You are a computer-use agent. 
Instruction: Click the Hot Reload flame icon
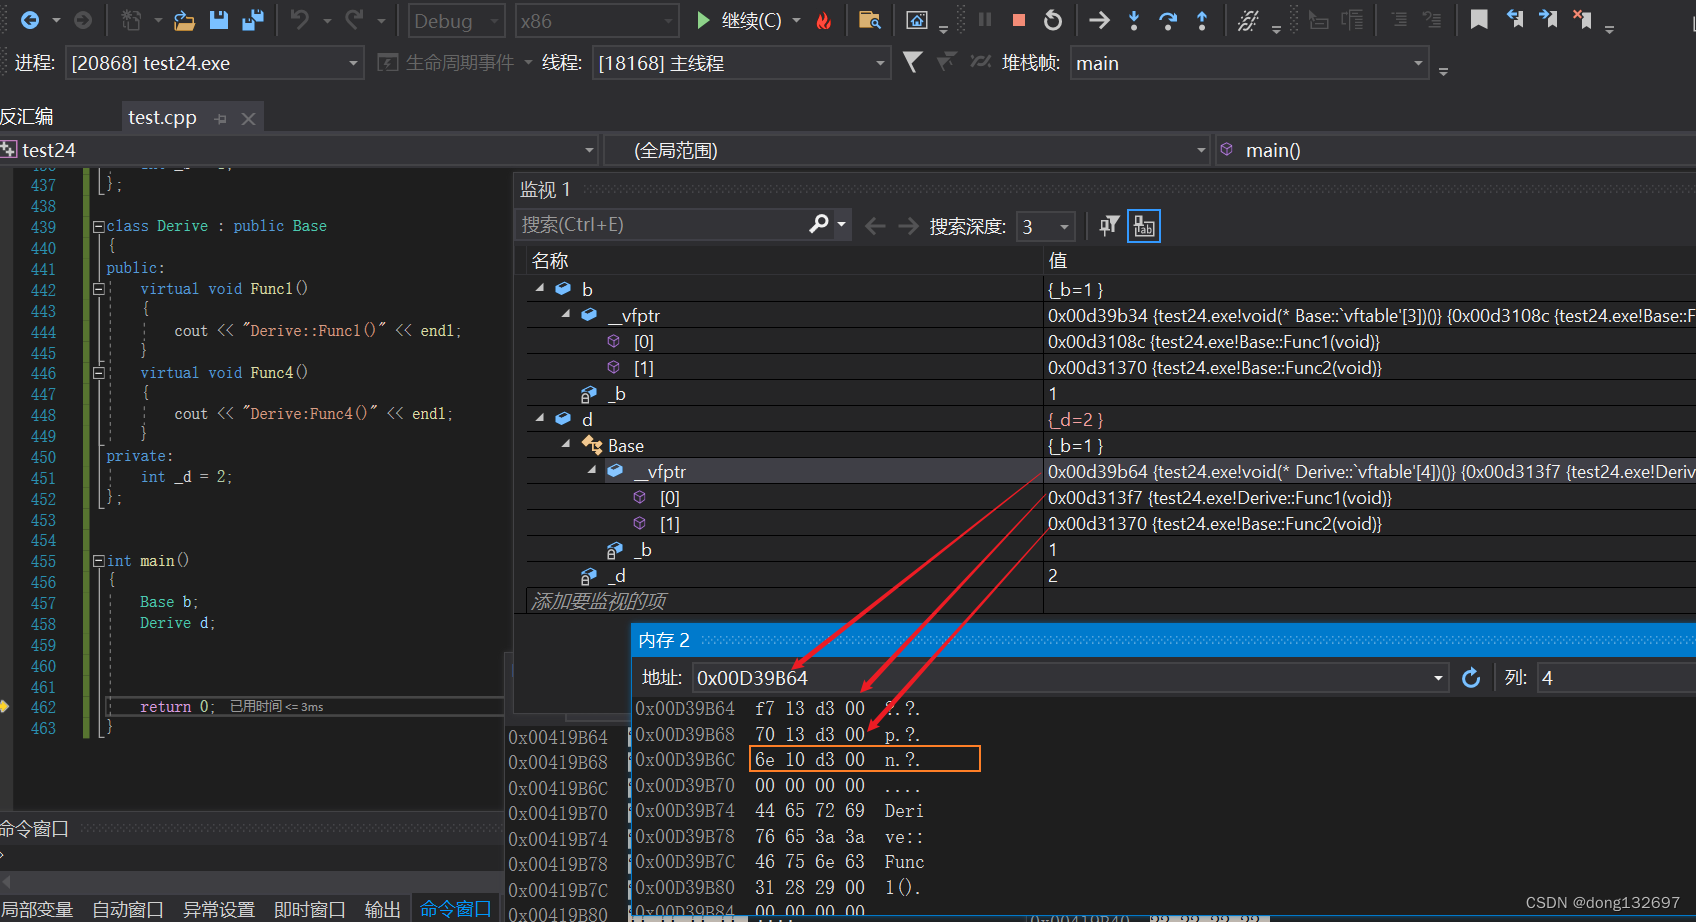coord(824,21)
